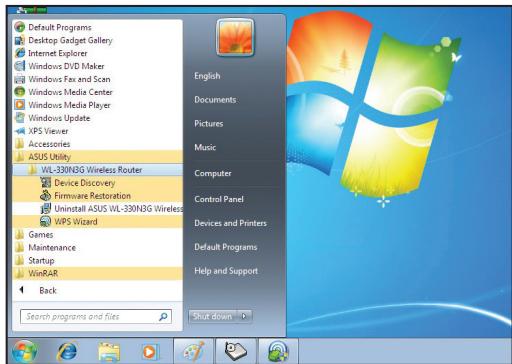Click the WPS Wizard icon in menu
This screenshot has height=364, width=512.
[x=46, y=221]
